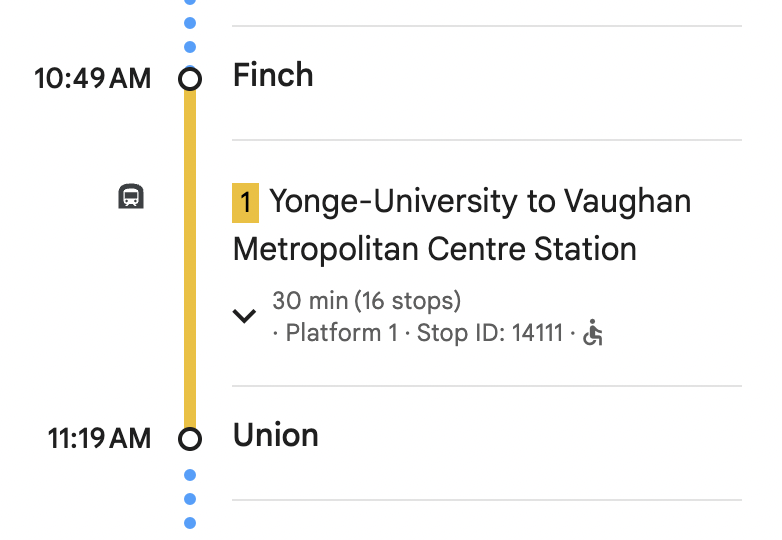Click the wheelchair accessibility icon
782x540 pixels.
[x=594, y=333]
